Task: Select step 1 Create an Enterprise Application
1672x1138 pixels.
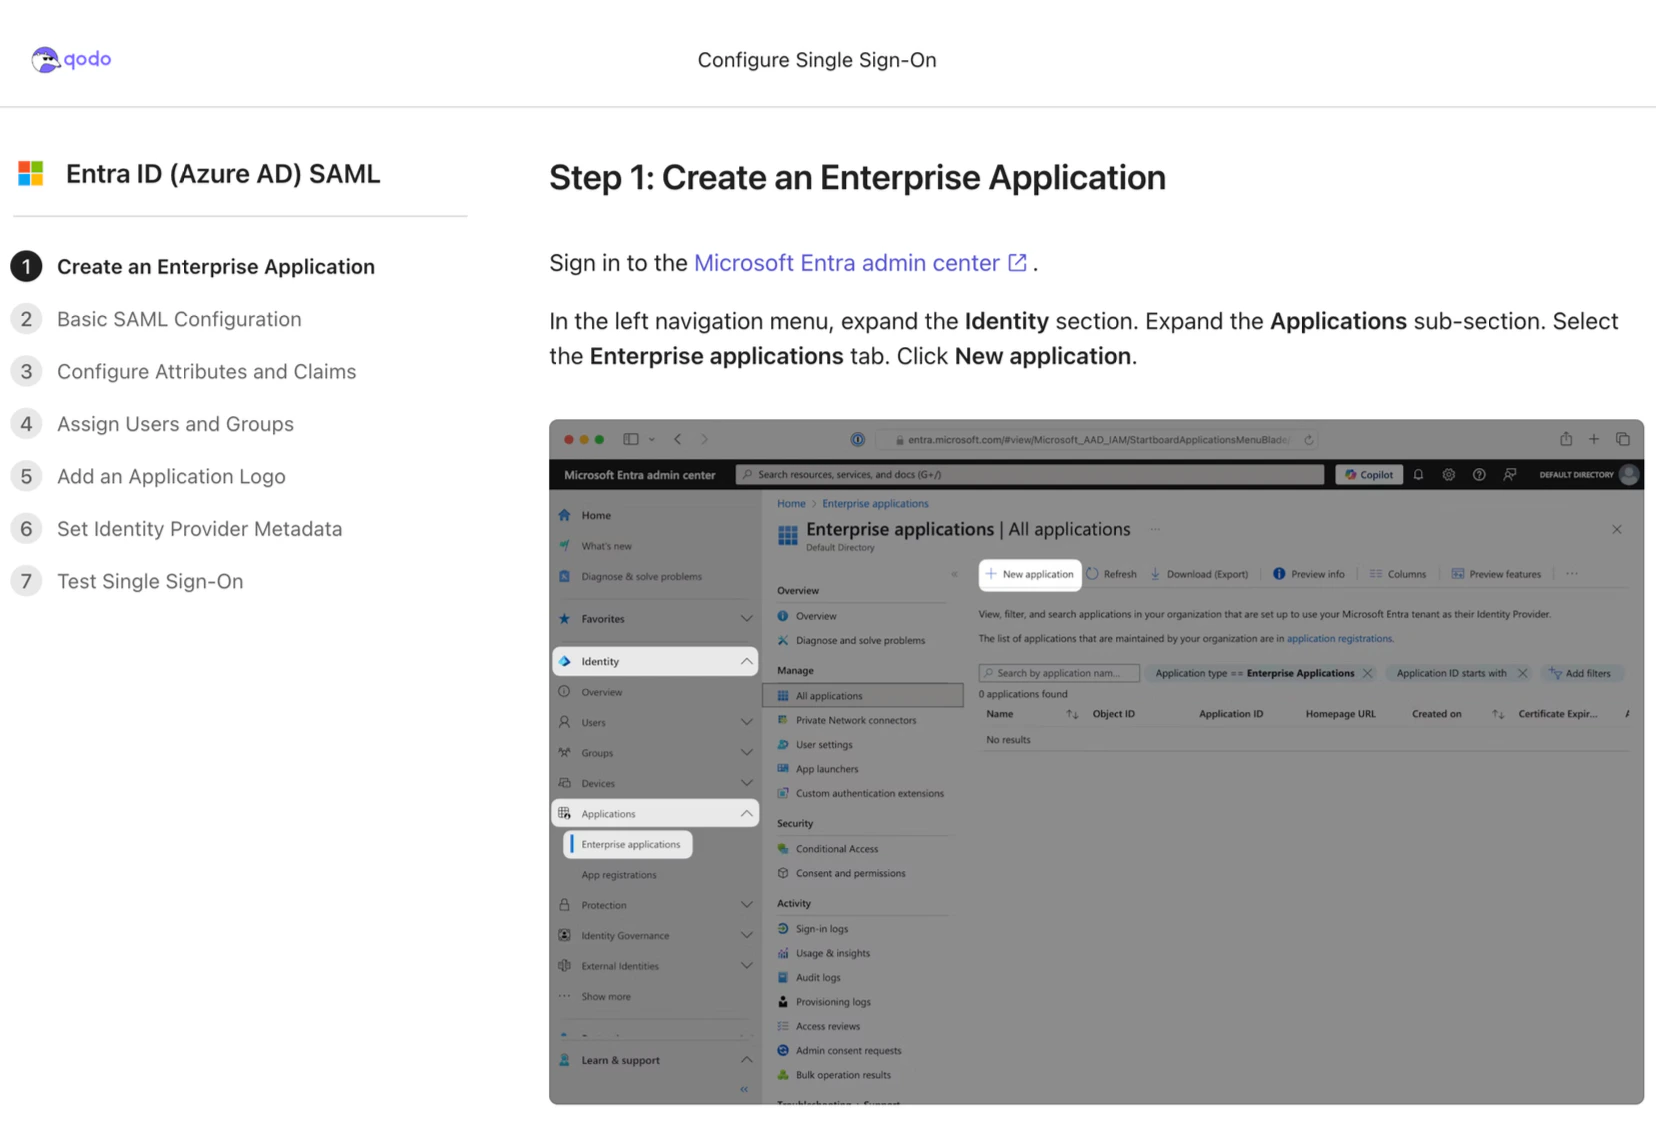Action: tap(193, 267)
